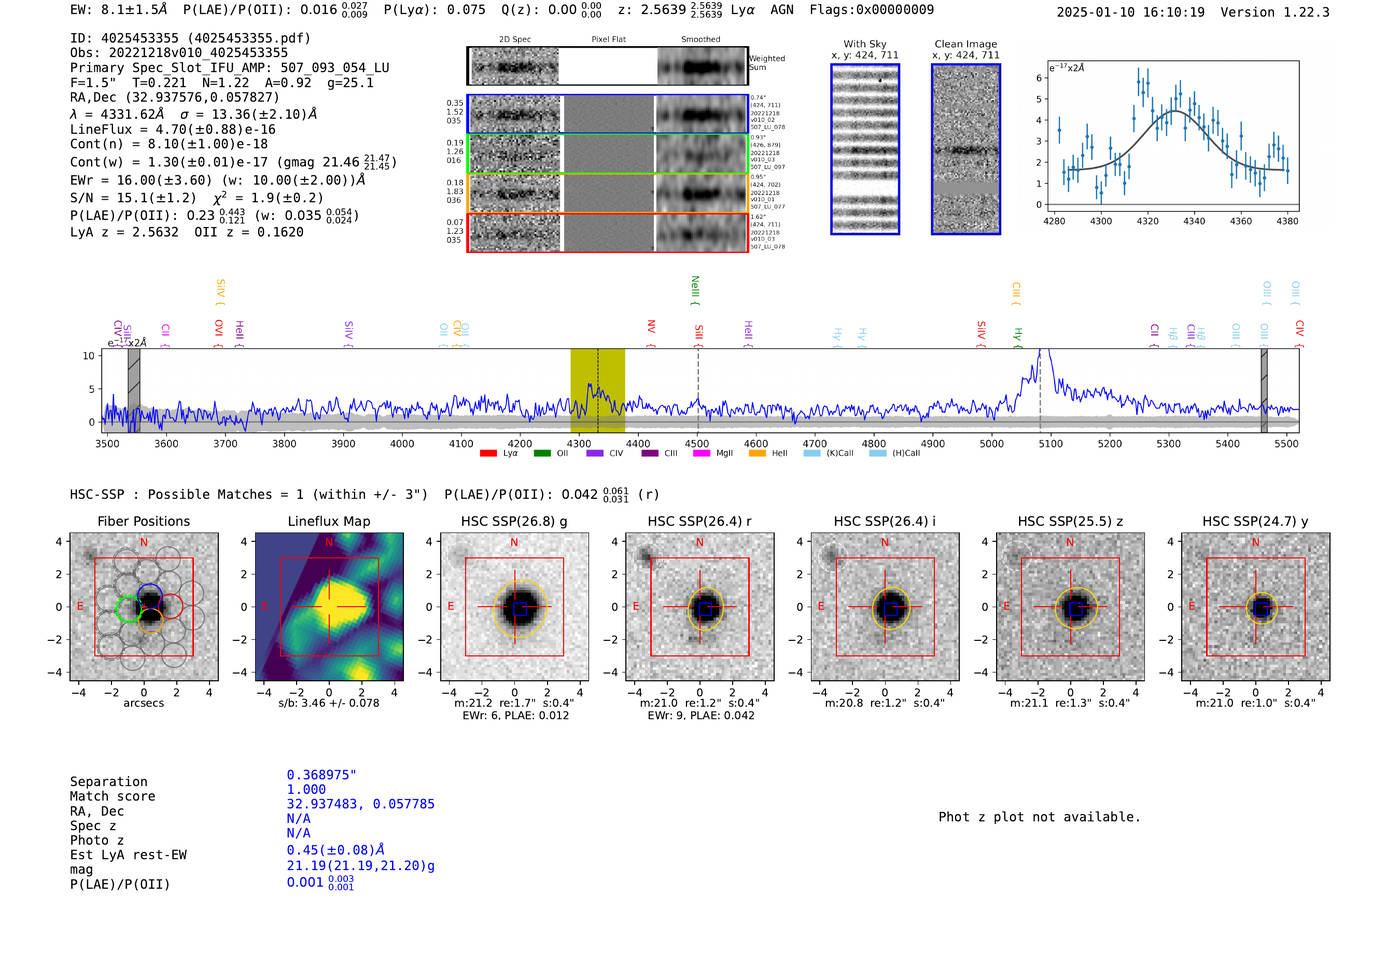This screenshot has width=1400, height=953.
Task: Click the (K)CaII legend swatch
Action: click(x=812, y=454)
